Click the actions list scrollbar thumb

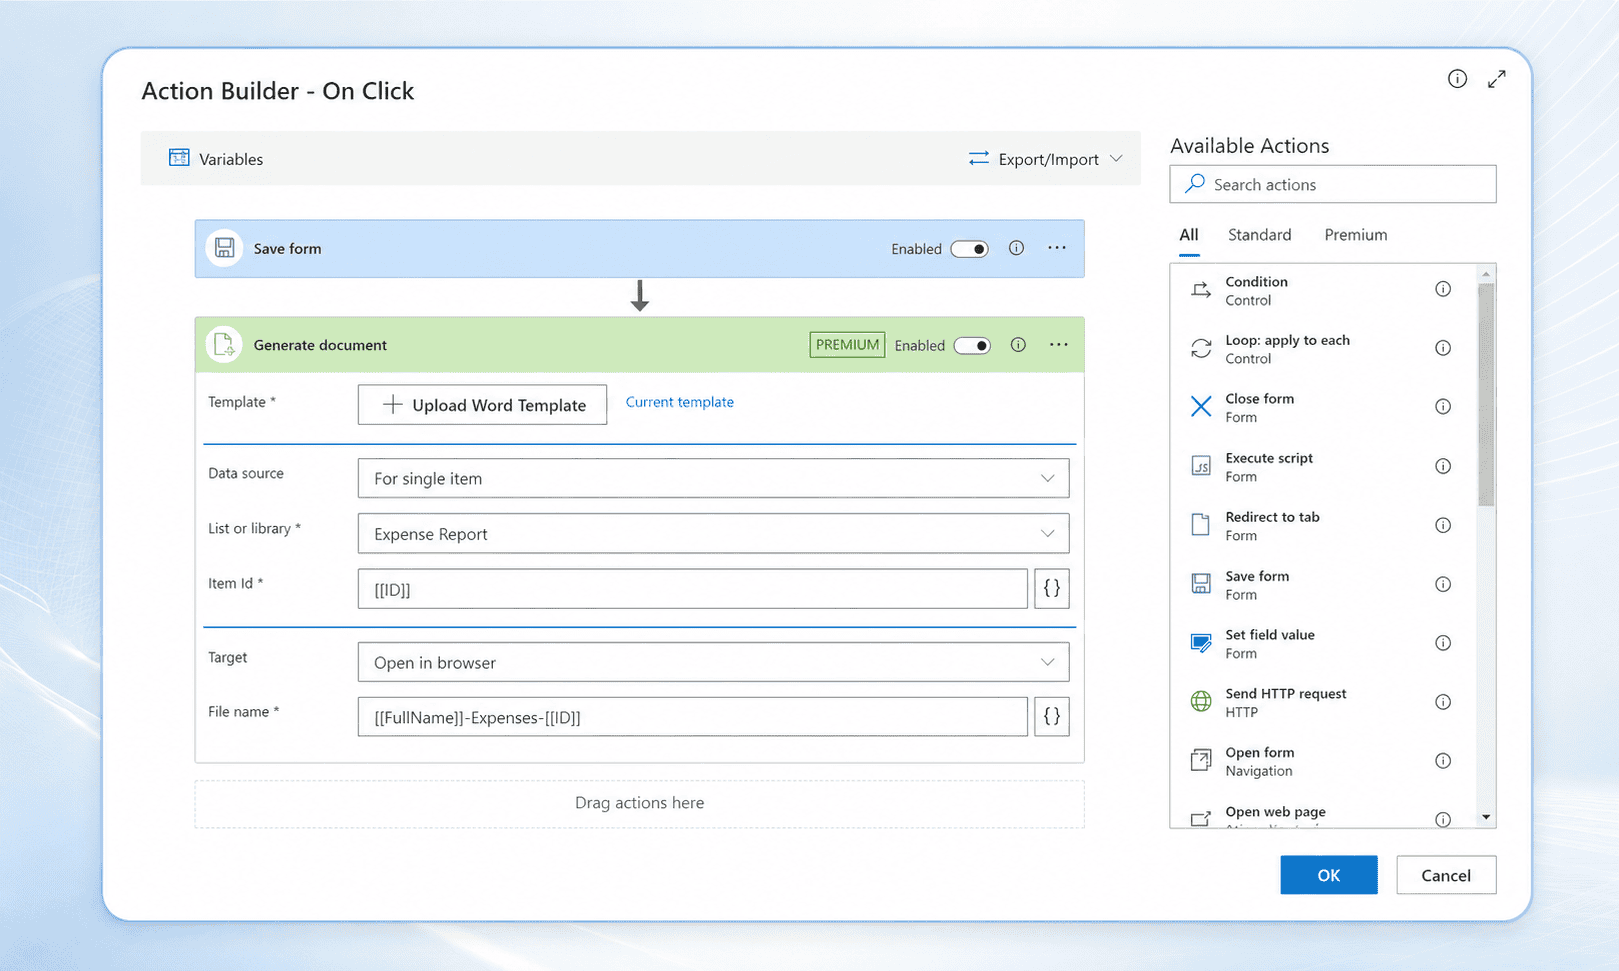1486,395
